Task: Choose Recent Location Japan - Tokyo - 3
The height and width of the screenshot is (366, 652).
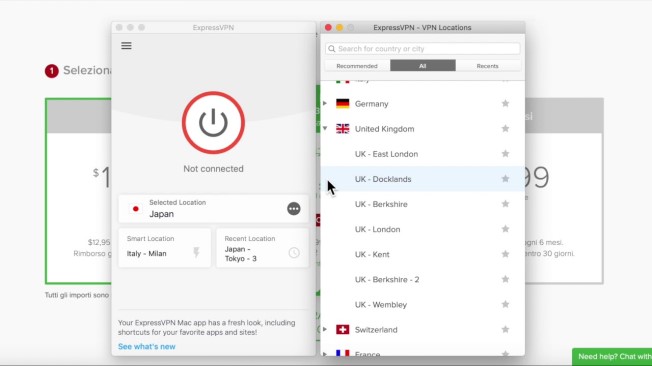Action: coord(262,248)
